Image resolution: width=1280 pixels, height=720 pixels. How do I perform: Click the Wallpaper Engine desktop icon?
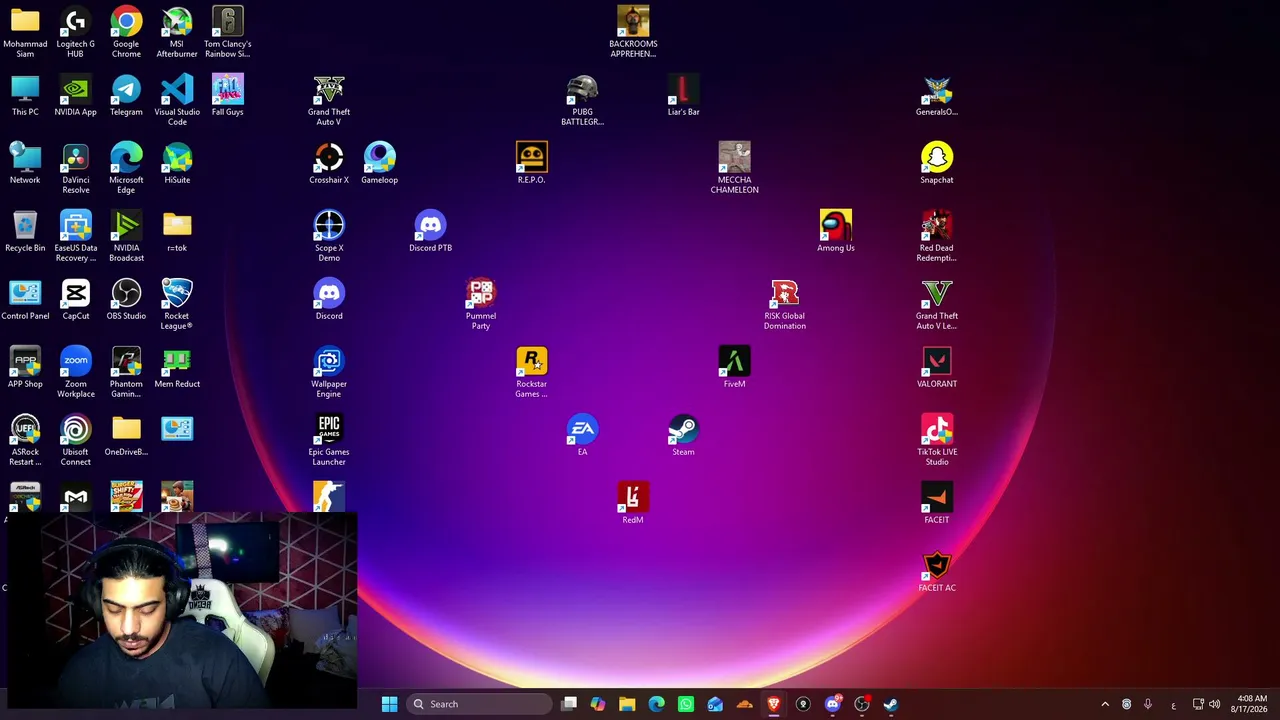[329, 371]
